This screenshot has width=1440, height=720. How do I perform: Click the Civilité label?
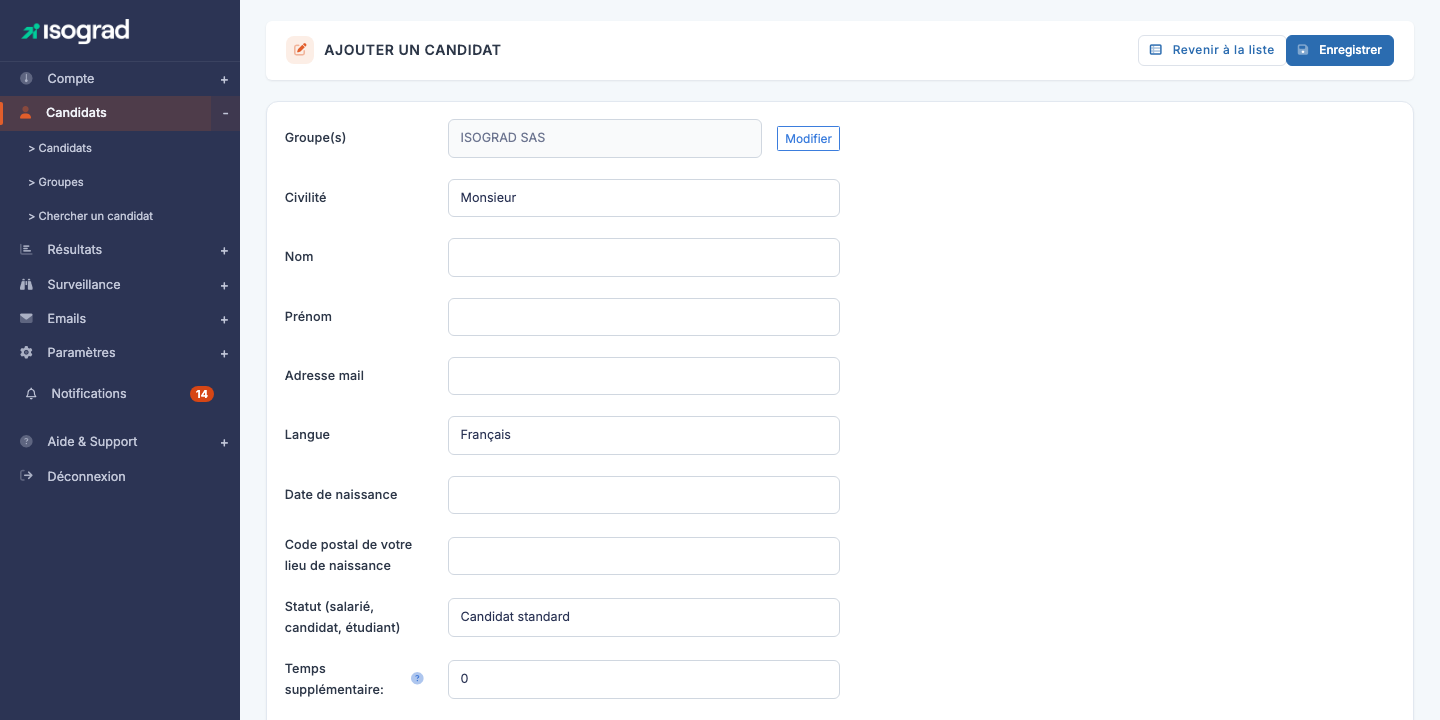pos(306,198)
